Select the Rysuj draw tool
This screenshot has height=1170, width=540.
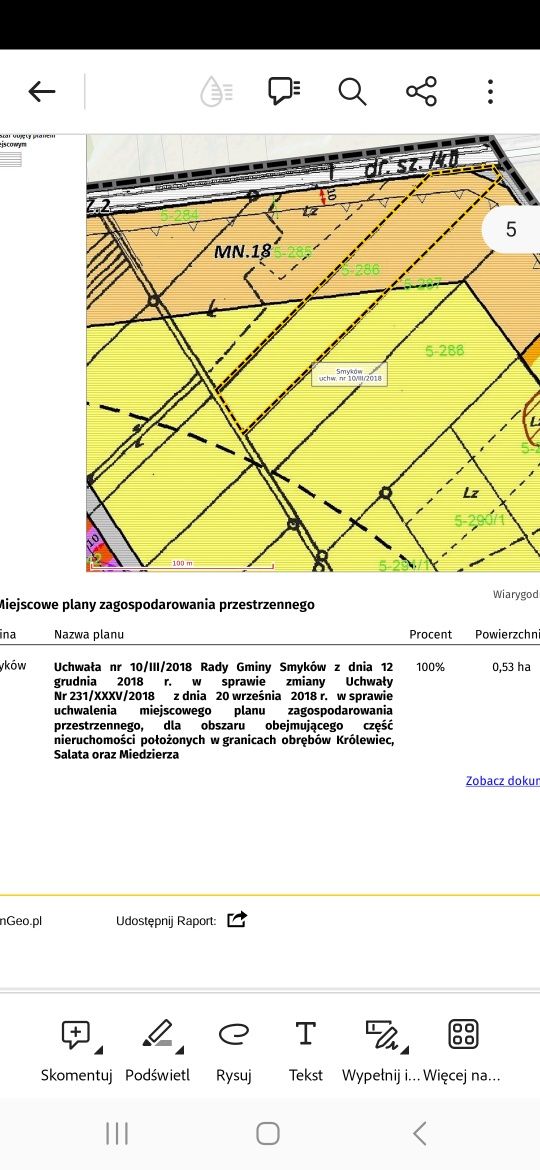[x=233, y=1051]
